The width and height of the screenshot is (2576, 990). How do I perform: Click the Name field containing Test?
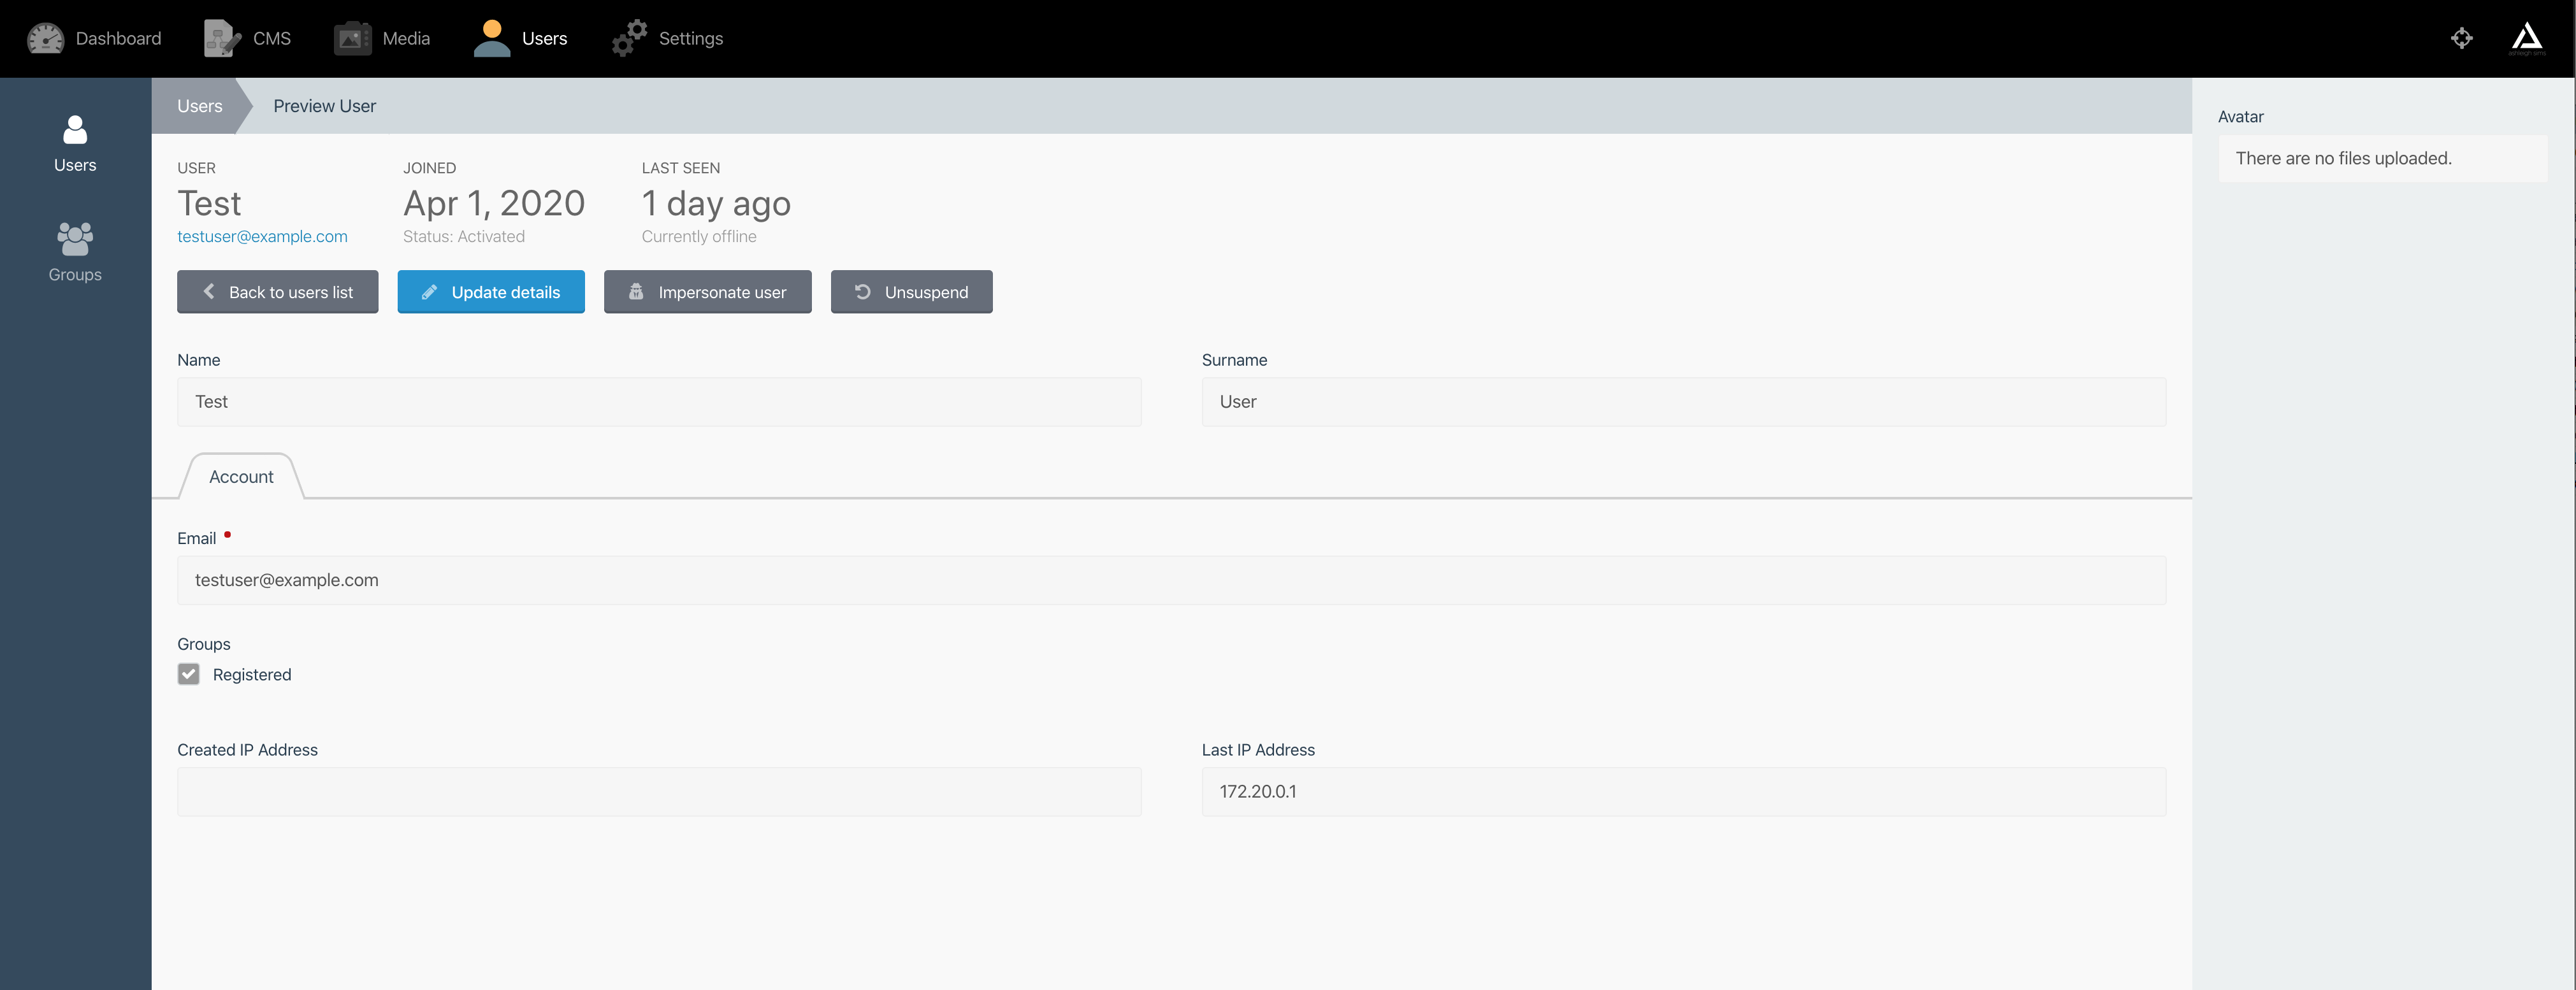(658, 401)
